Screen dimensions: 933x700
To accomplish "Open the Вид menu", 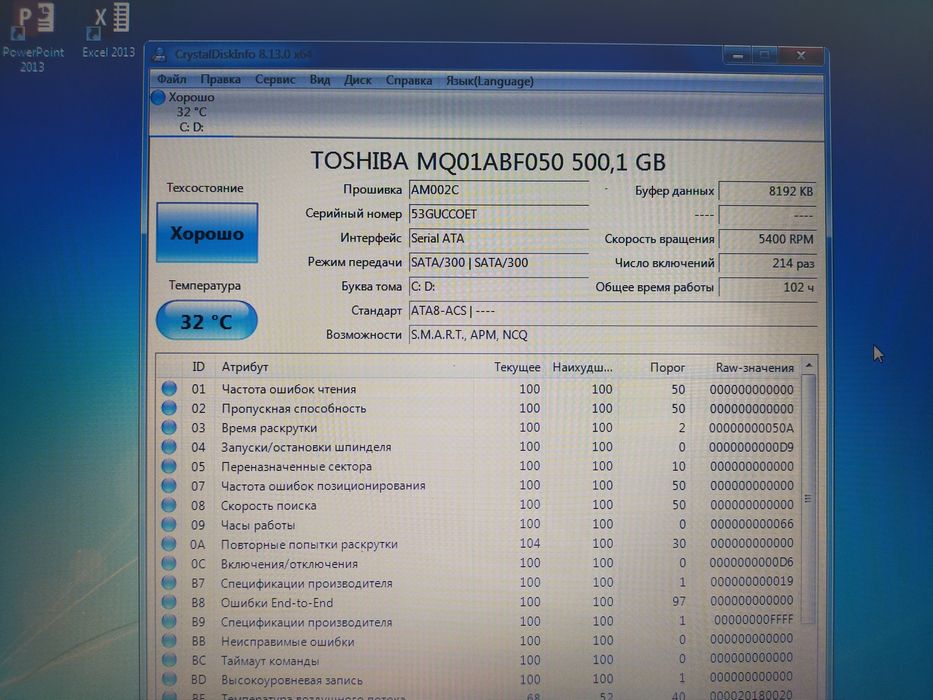I will pyautogui.click(x=320, y=80).
